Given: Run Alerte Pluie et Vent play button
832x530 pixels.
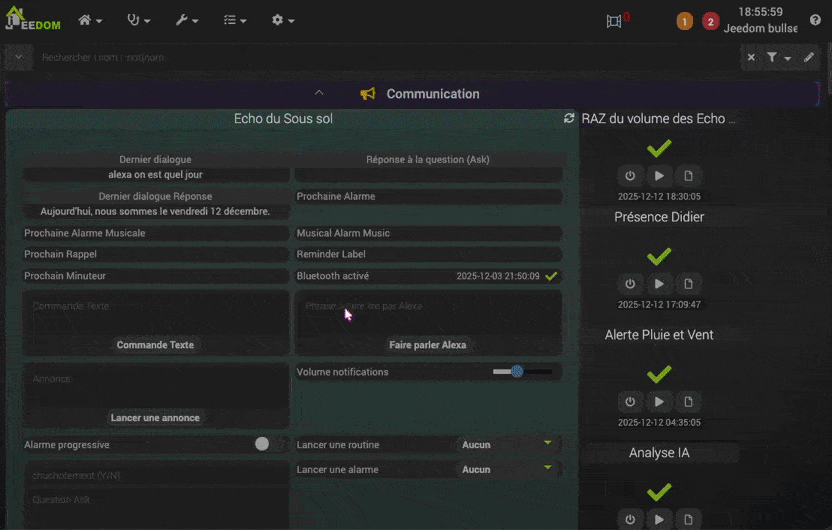Looking at the screenshot, I should coord(659,402).
